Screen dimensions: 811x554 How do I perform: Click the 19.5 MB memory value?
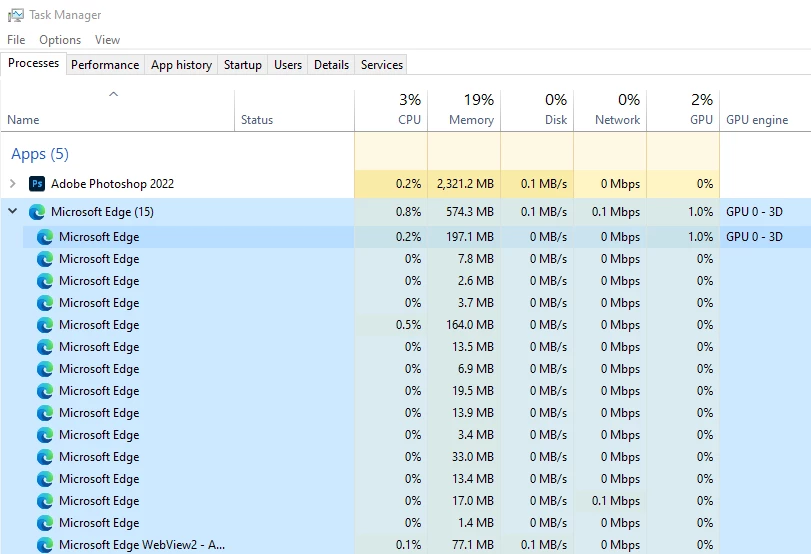coord(473,391)
